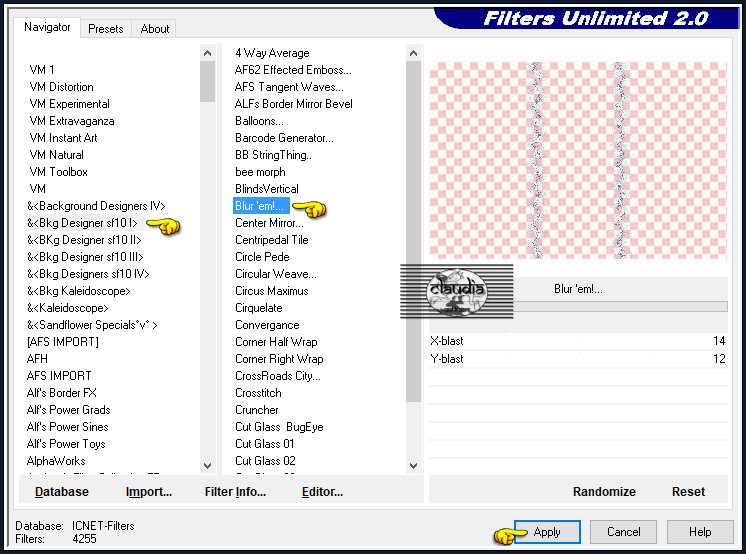Click the Apply button
The height and width of the screenshot is (554, 746).
[x=547, y=532]
